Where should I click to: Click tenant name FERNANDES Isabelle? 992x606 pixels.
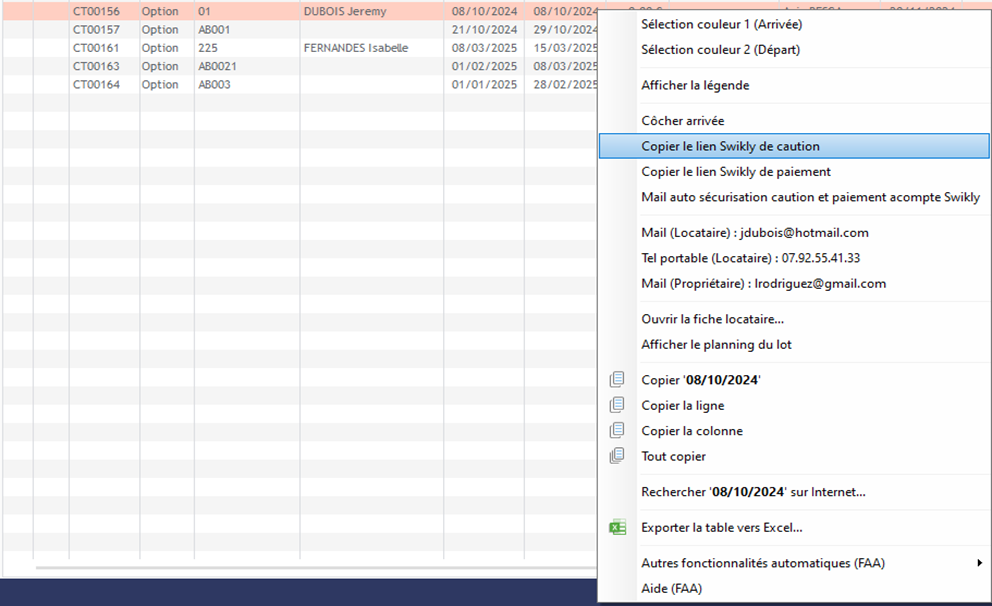point(356,48)
